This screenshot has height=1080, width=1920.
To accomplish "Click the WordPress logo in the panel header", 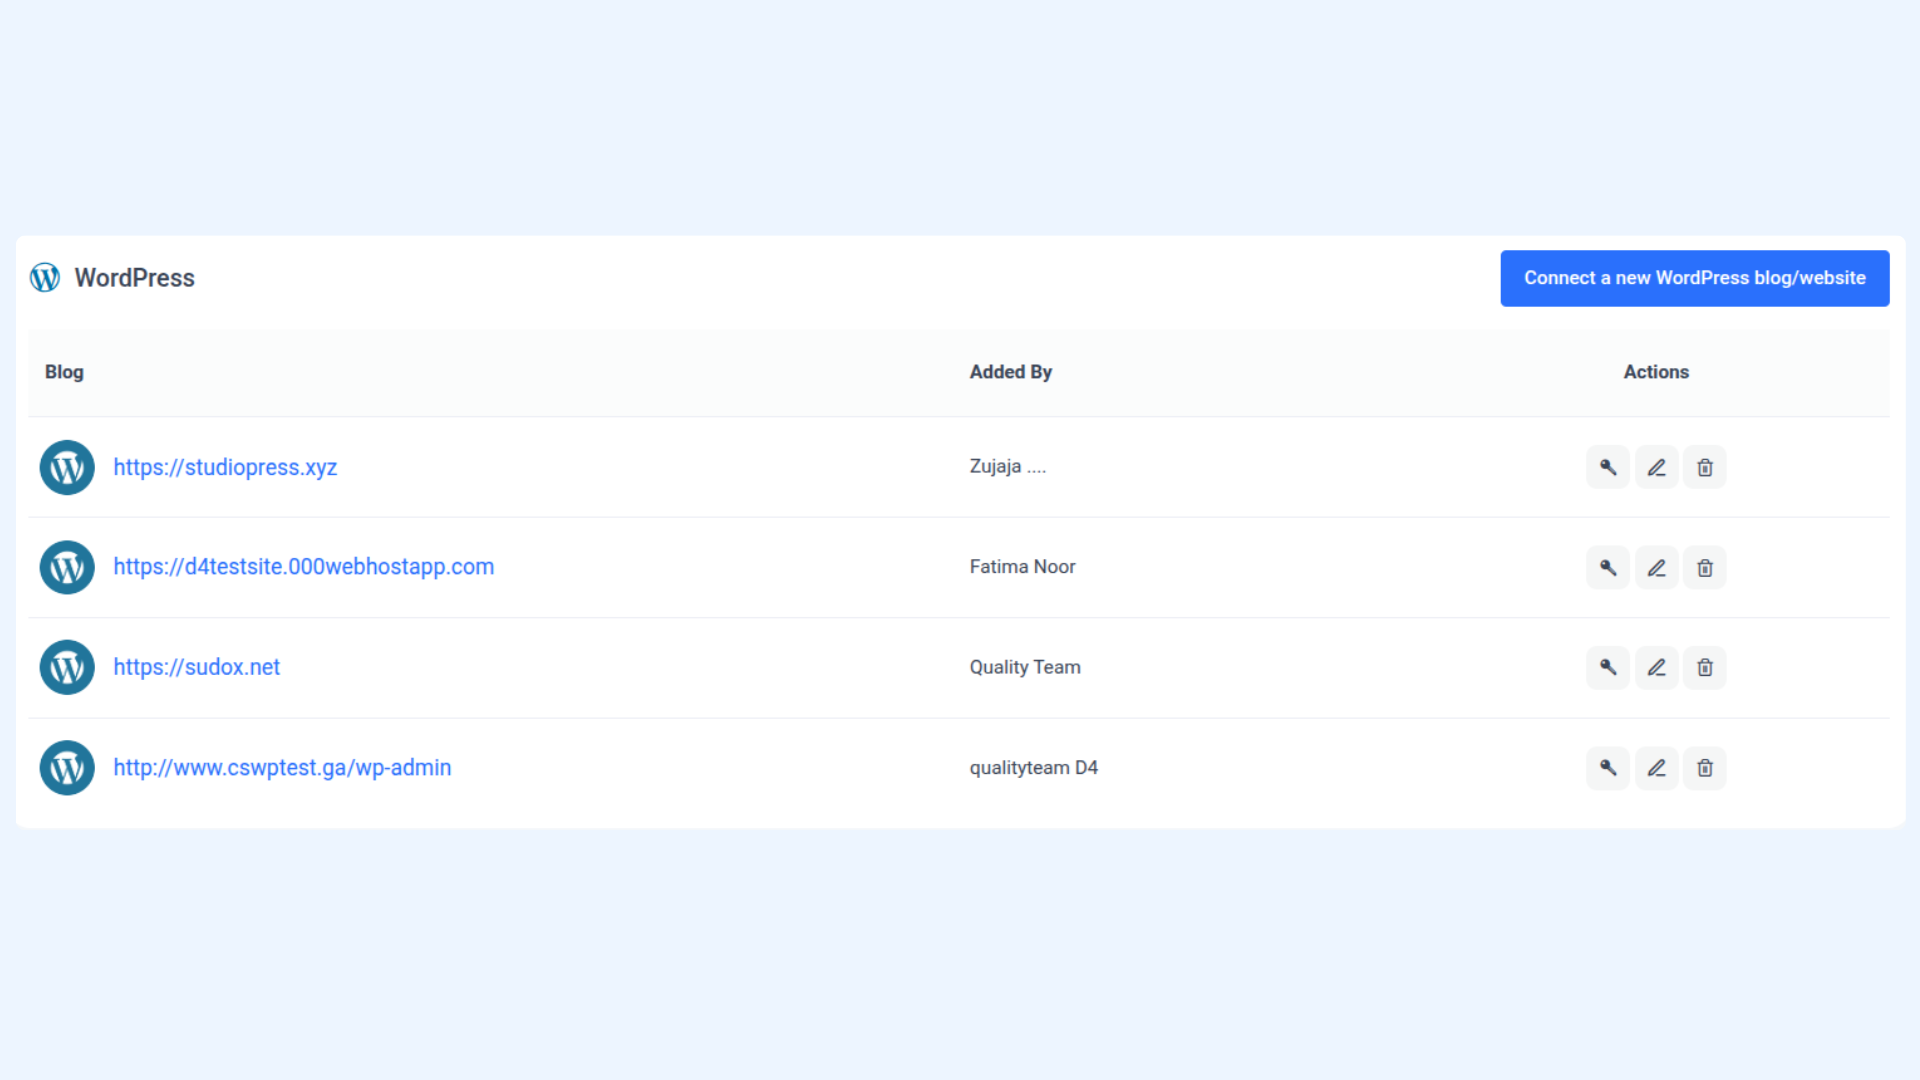I will coord(45,277).
